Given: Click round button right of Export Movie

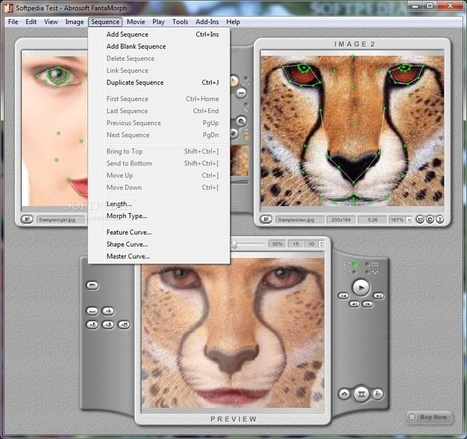Looking at the screenshot, I should click(x=378, y=394).
